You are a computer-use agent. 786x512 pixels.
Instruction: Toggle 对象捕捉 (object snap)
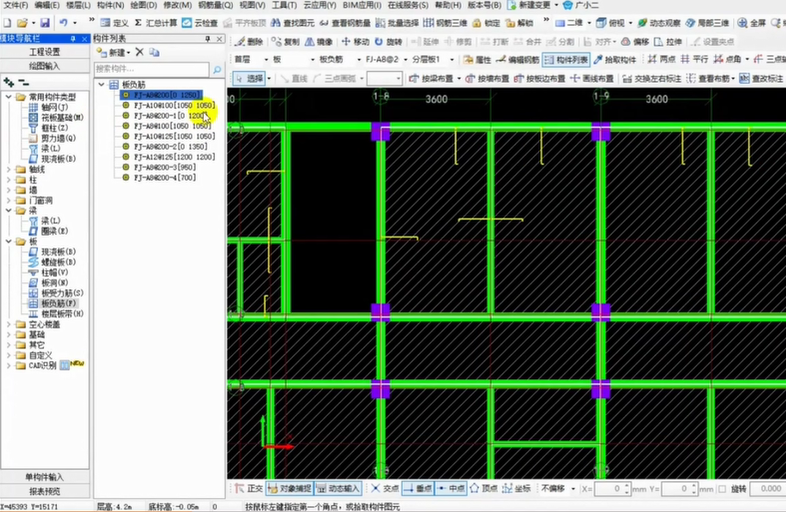coord(289,488)
